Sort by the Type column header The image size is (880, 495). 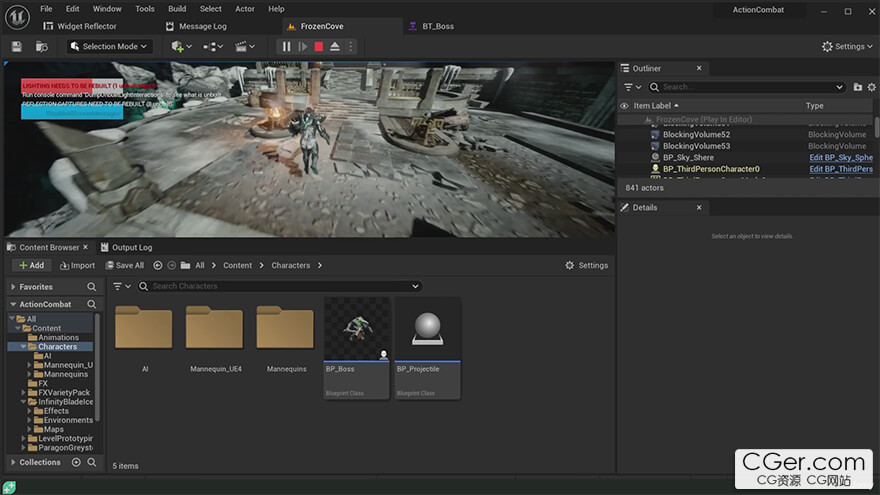coord(814,106)
